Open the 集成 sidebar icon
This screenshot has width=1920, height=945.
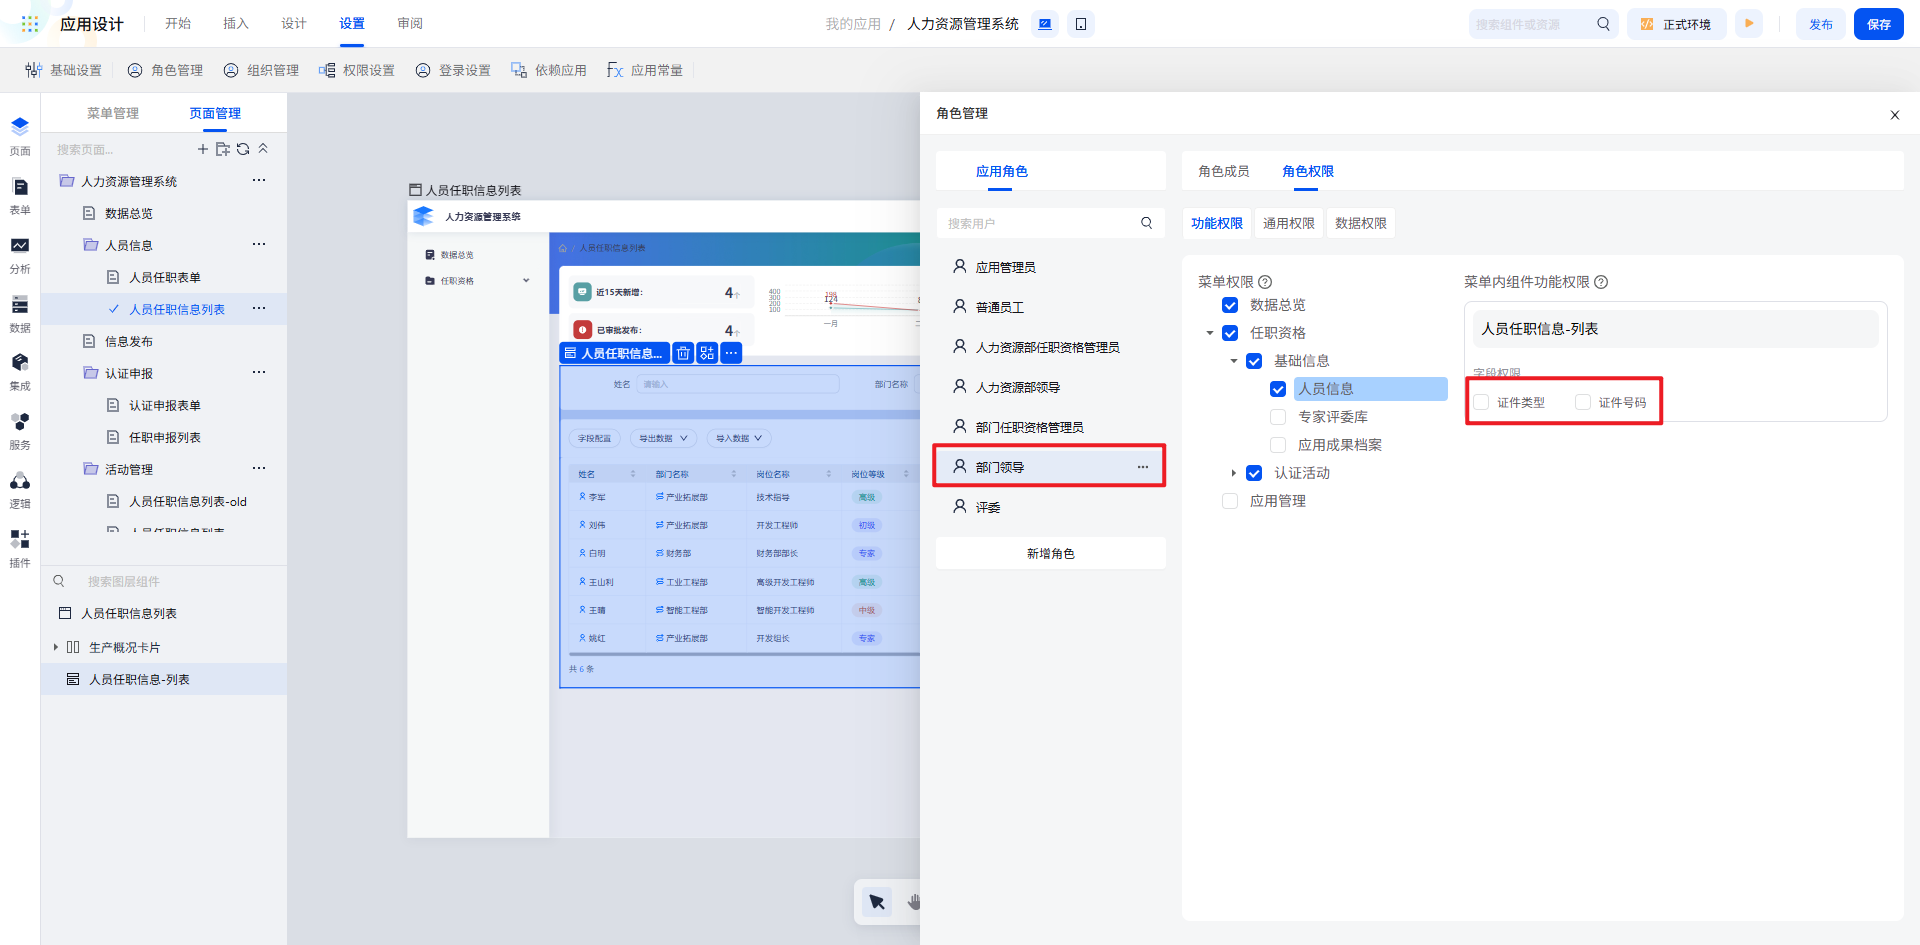[20, 371]
